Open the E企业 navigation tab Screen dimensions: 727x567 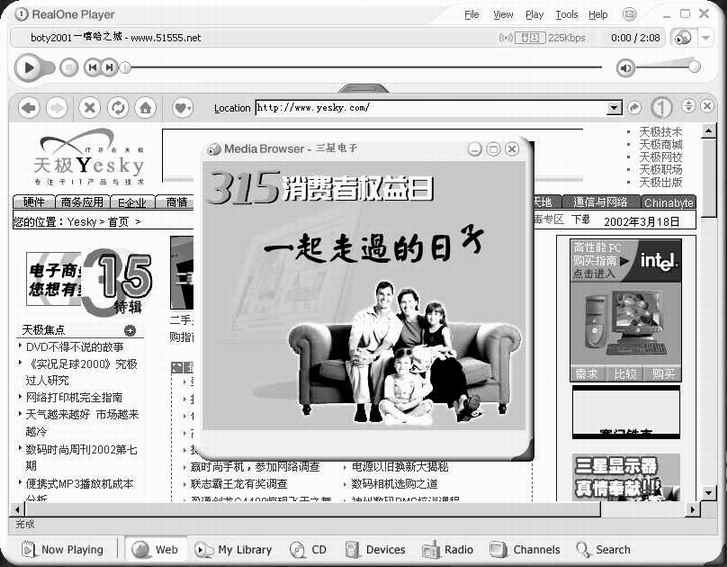132,202
